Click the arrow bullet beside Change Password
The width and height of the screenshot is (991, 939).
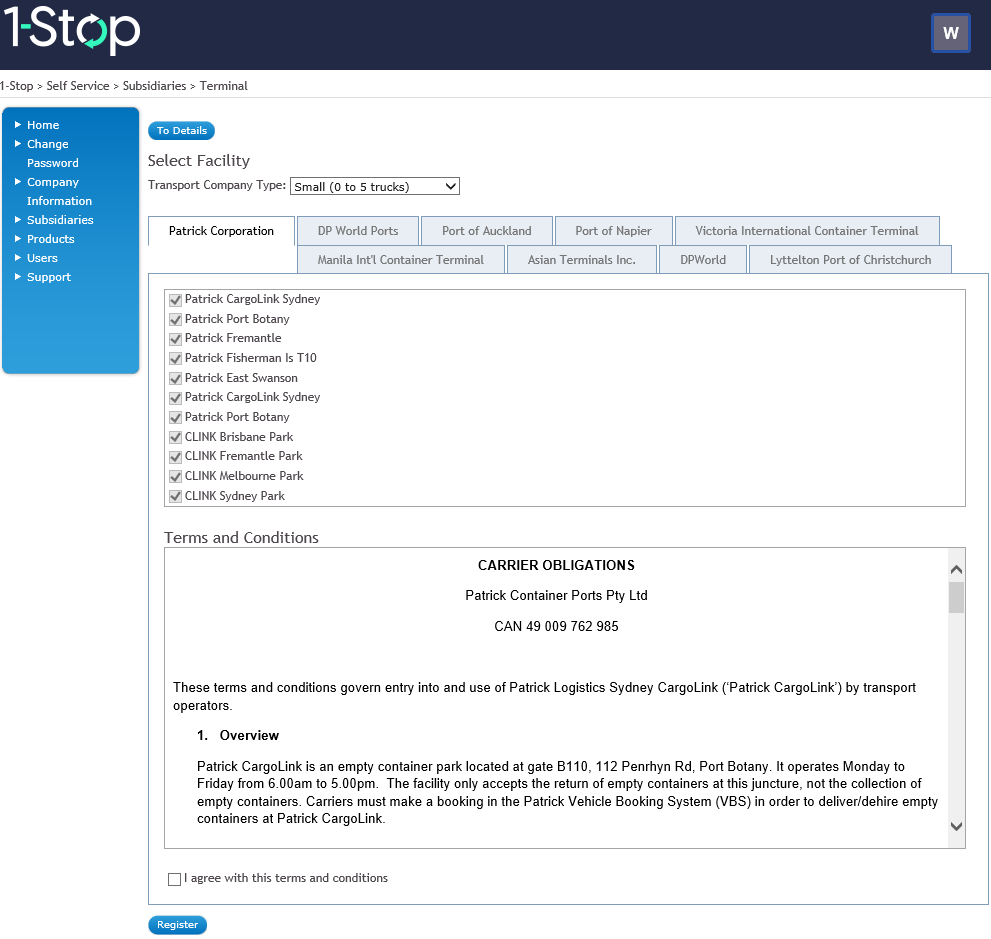18,143
